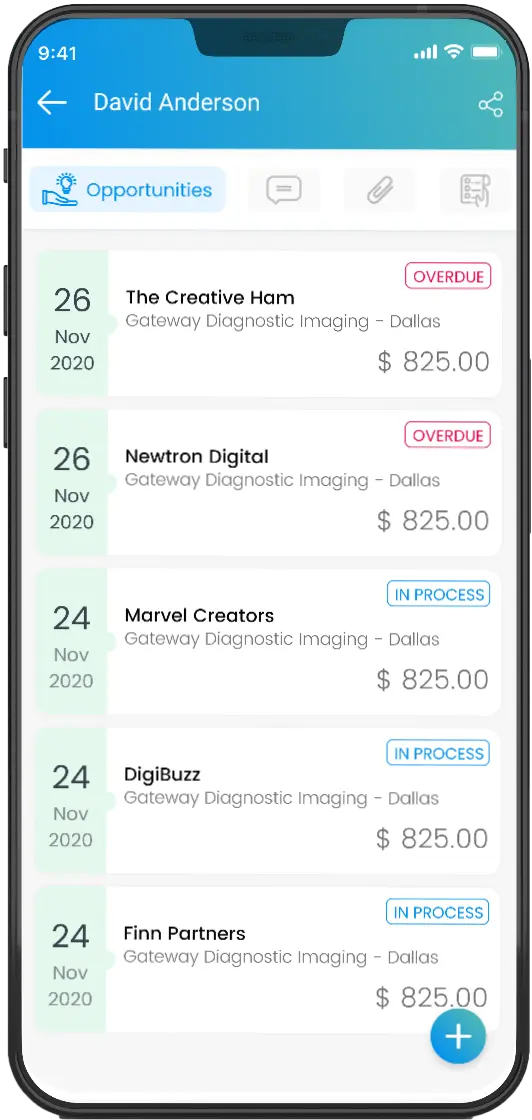This screenshot has width=532, height=1120.
Task: Open the Newtron Digital opportunity
Action: [x=268, y=483]
